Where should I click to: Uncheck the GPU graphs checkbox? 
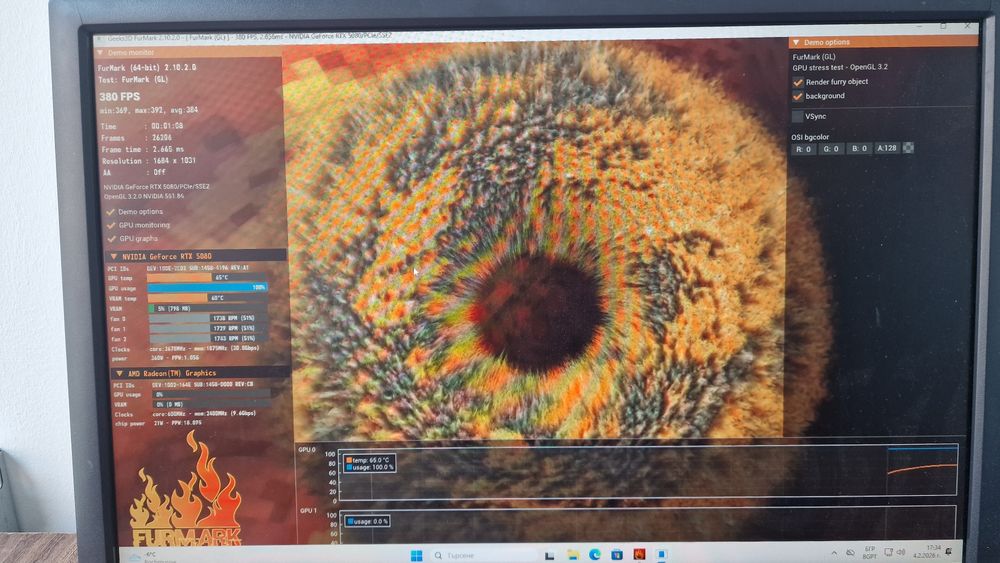112,238
